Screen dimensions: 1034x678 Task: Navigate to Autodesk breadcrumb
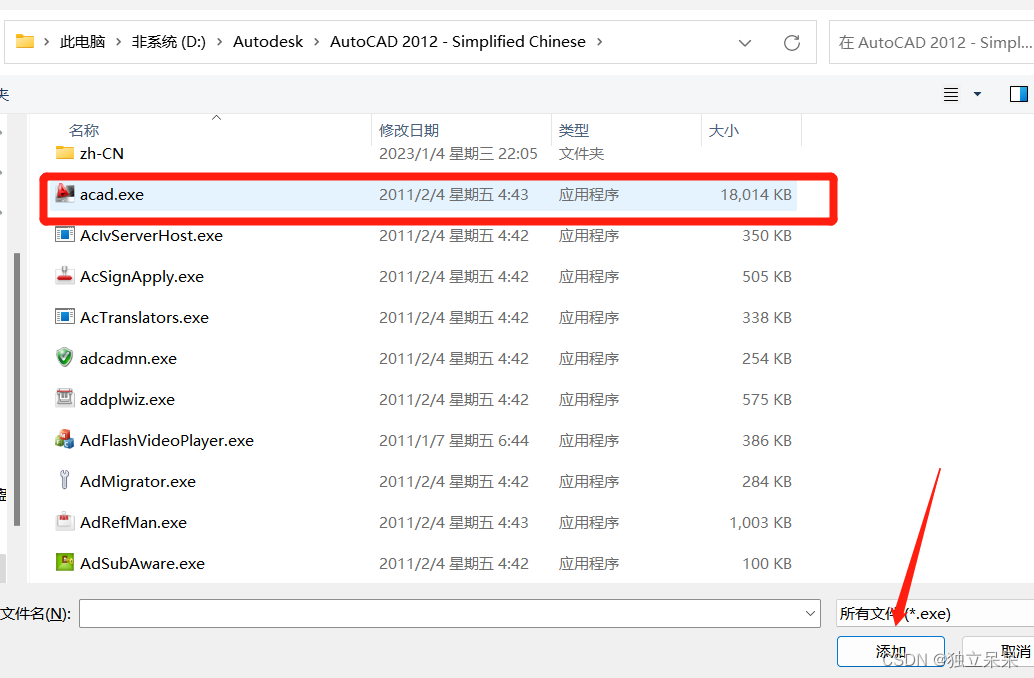pyautogui.click(x=268, y=42)
